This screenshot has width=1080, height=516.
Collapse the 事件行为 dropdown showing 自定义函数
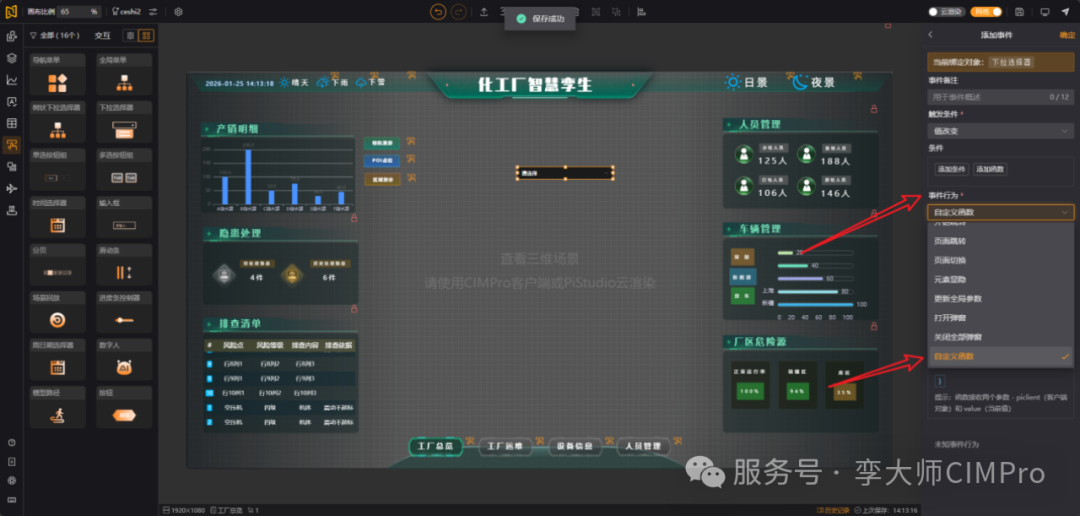(x=999, y=212)
